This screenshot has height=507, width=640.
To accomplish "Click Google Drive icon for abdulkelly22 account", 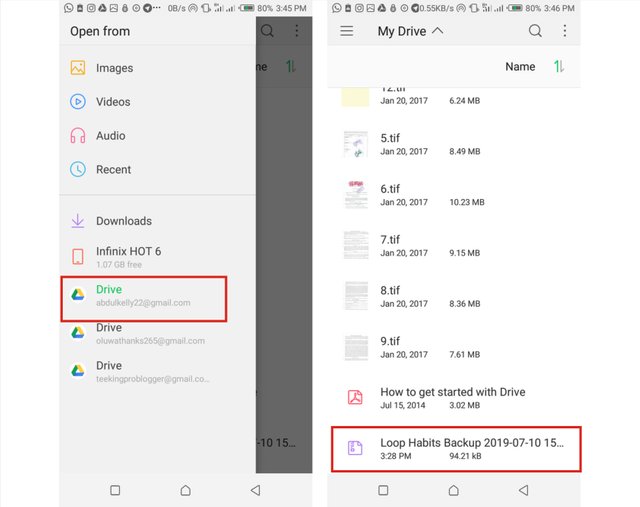I will [x=78, y=294].
